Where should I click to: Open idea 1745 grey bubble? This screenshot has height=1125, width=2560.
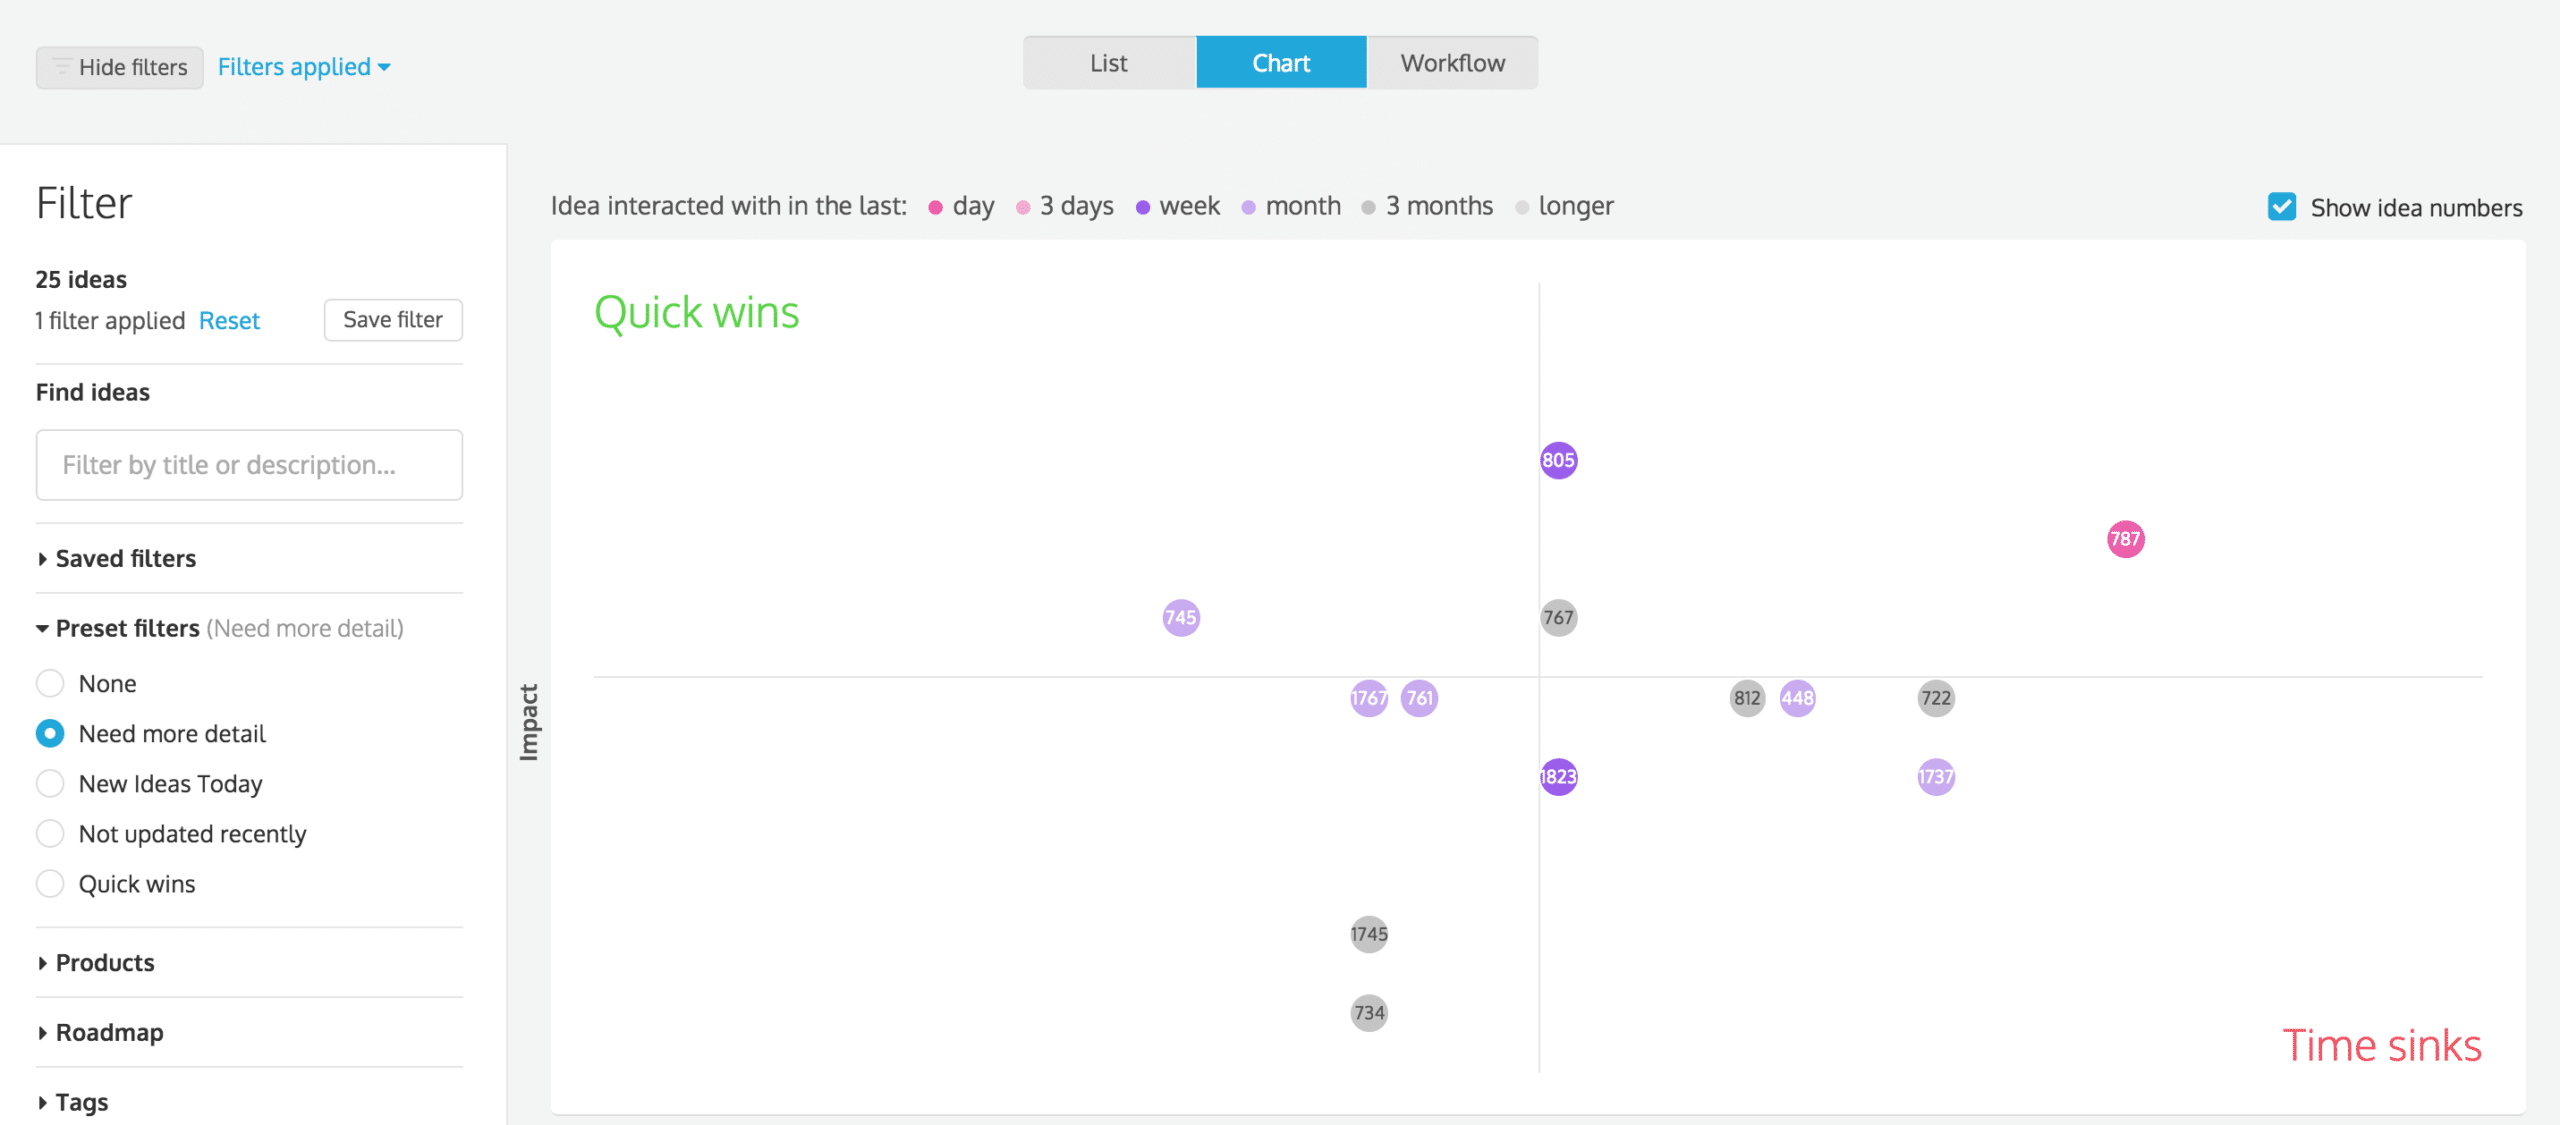[1369, 935]
